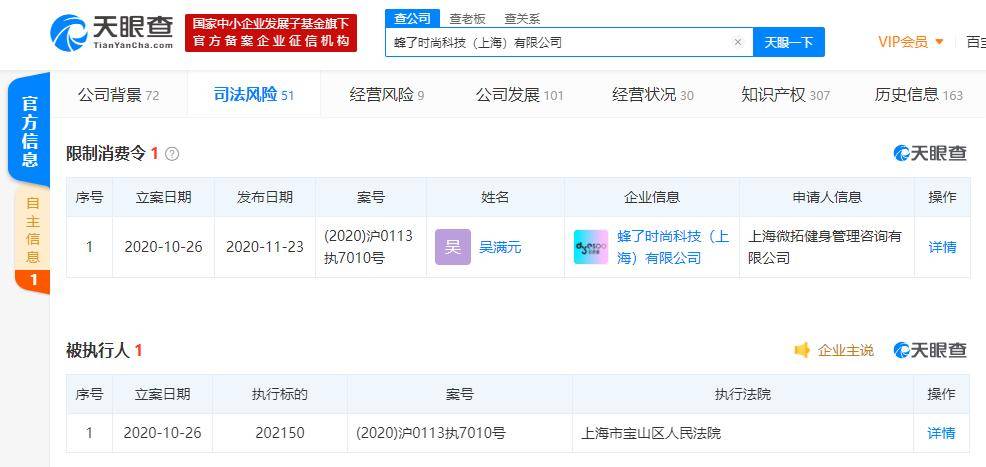Open the red 国家中小企业发展子基金 banner
The width and height of the screenshot is (986, 467).
271,33
